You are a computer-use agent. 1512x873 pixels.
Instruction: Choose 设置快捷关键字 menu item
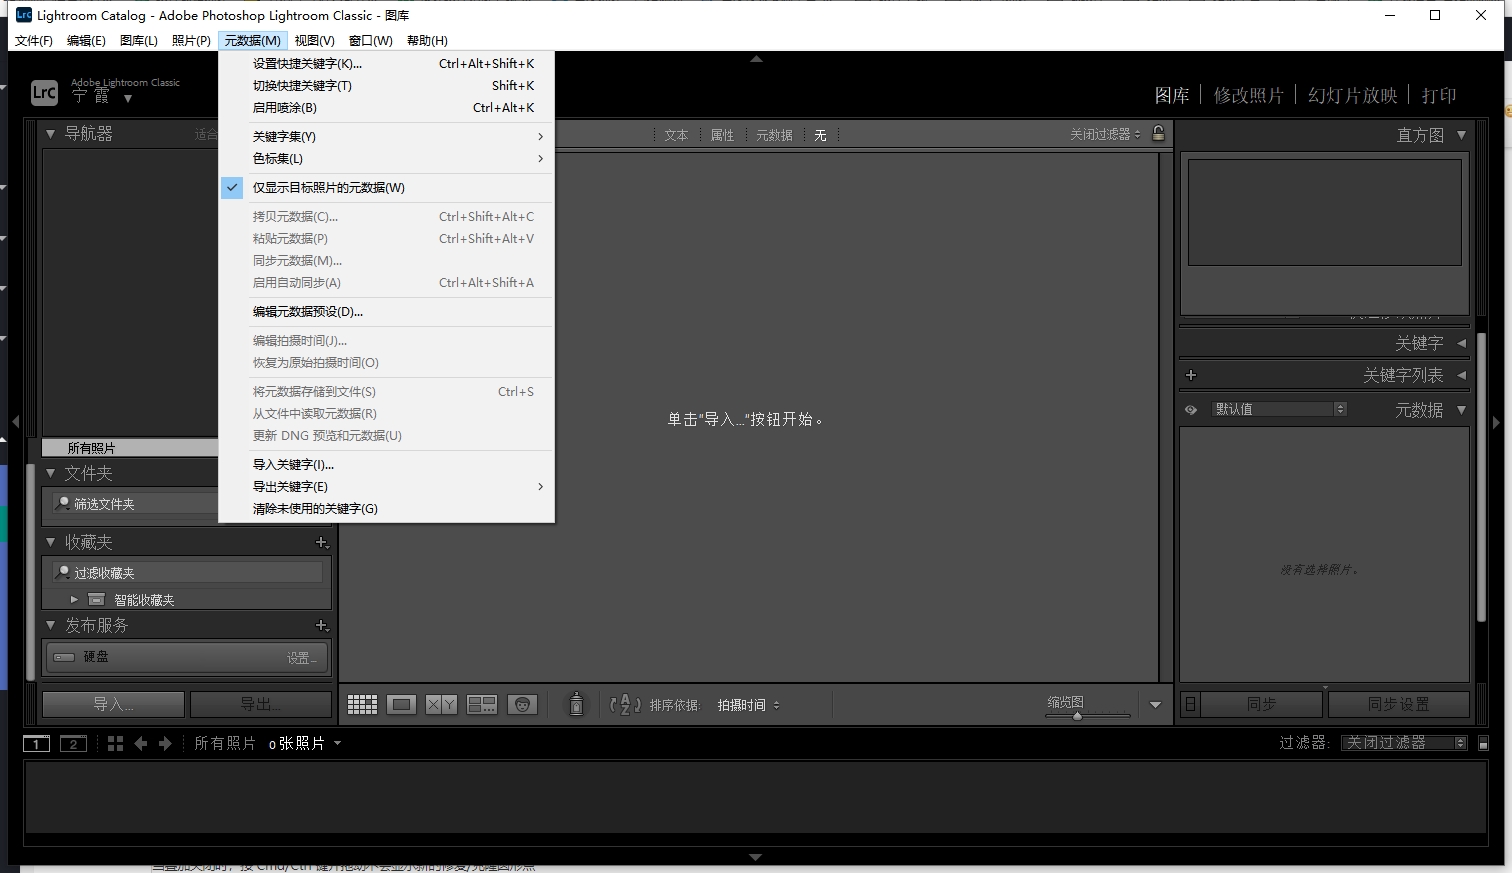[x=386, y=63]
